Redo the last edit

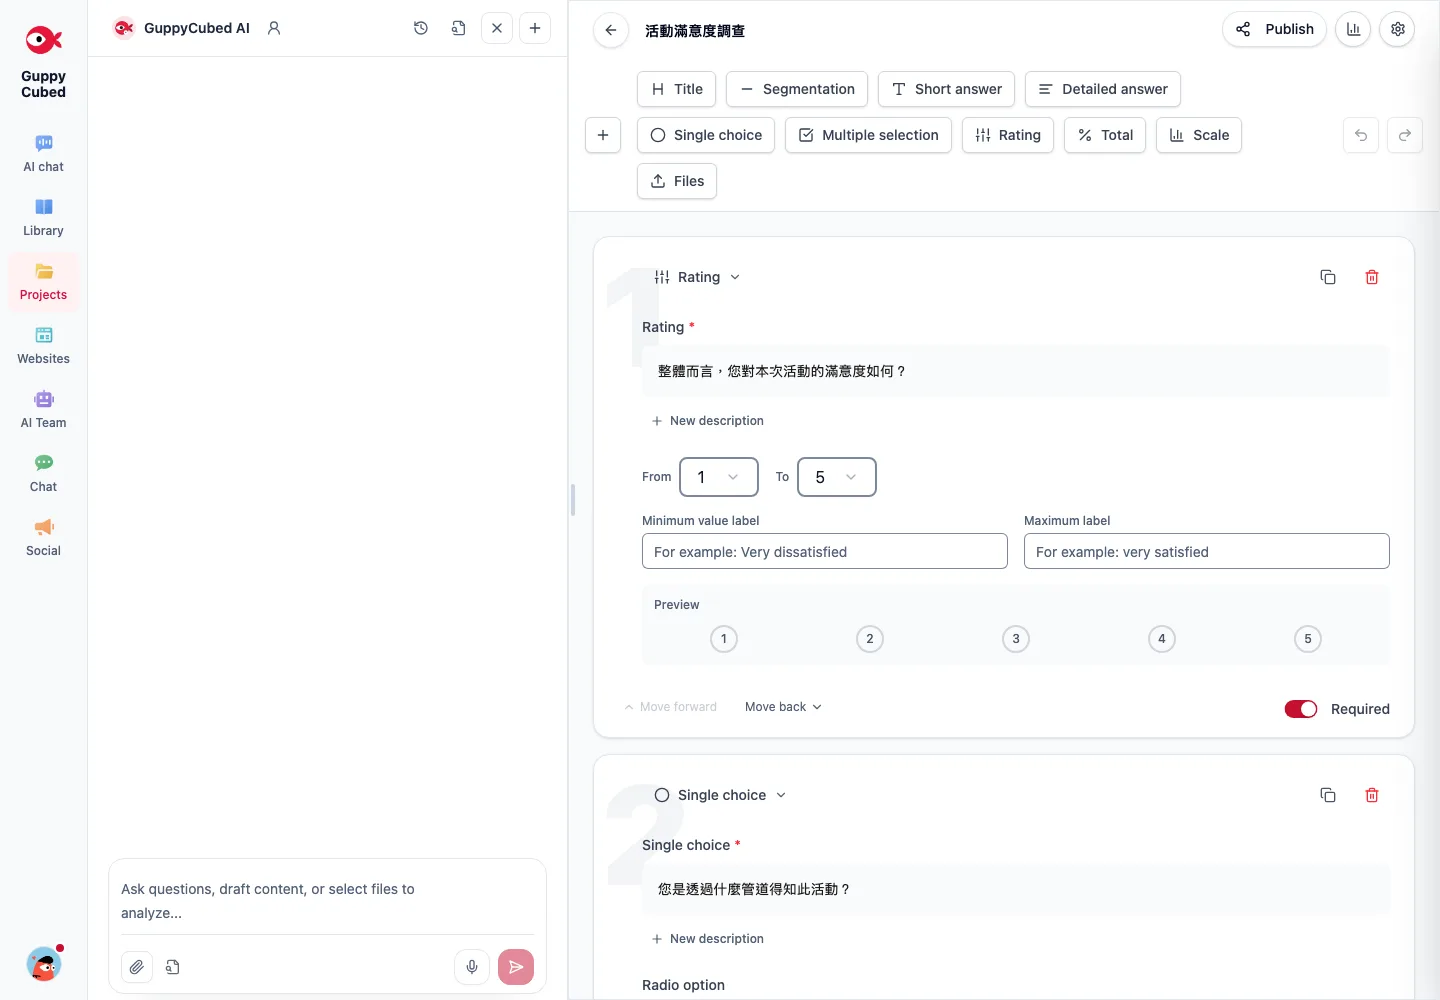pyautogui.click(x=1405, y=135)
